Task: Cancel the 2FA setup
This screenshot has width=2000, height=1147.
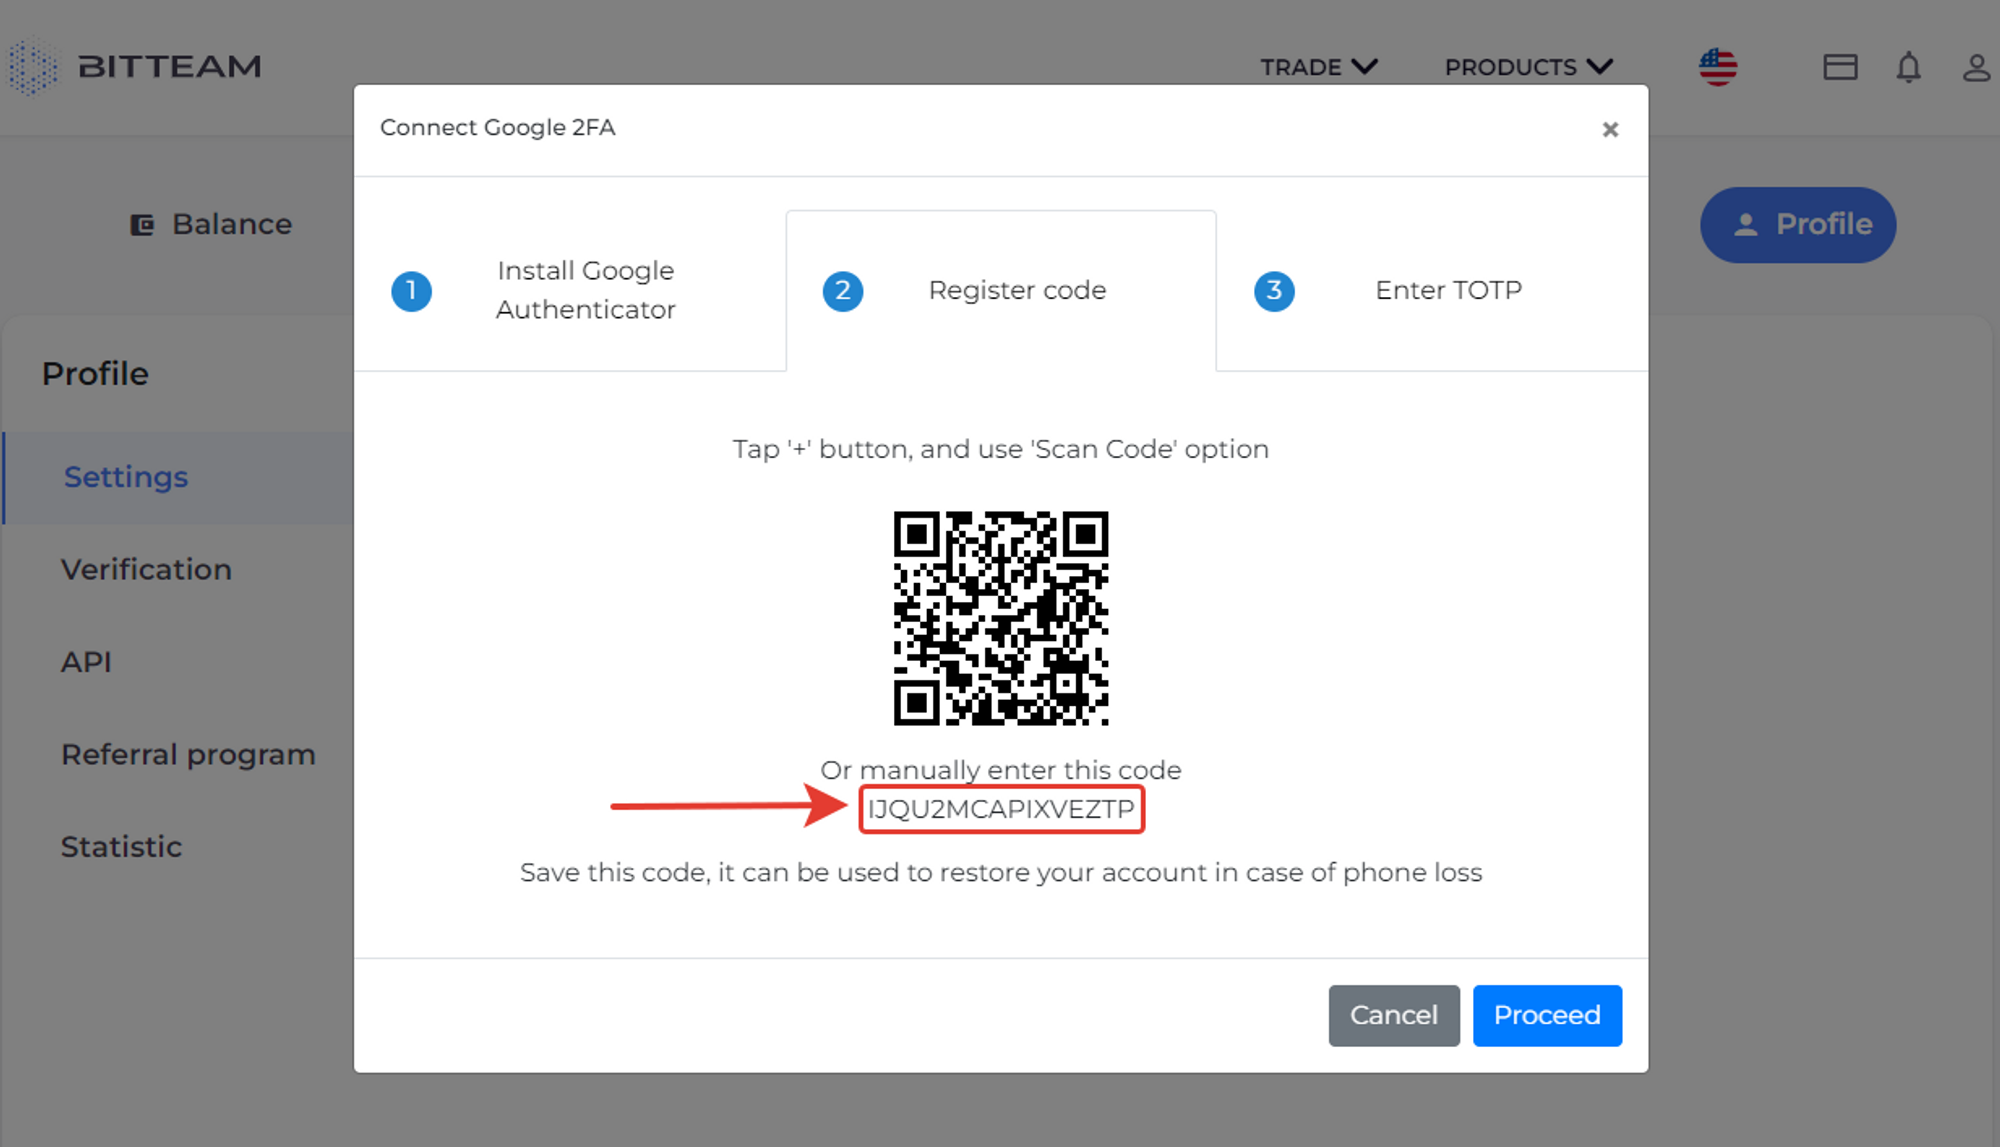Action: coord(1393,1015)
